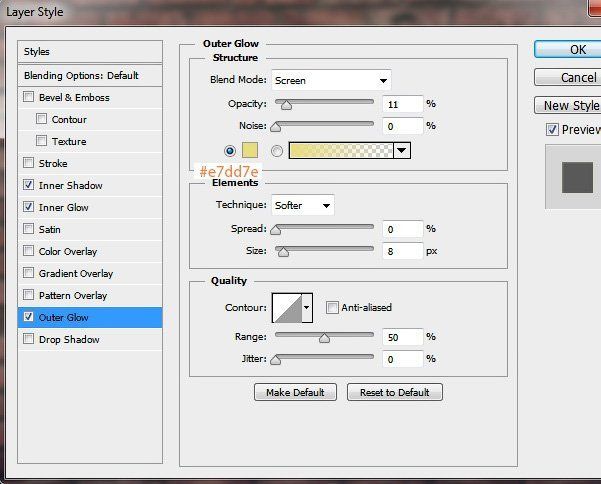This screenshot has height=484, width=601.
Task: Toggle the Preview checkbox
Action: [552, 130]
